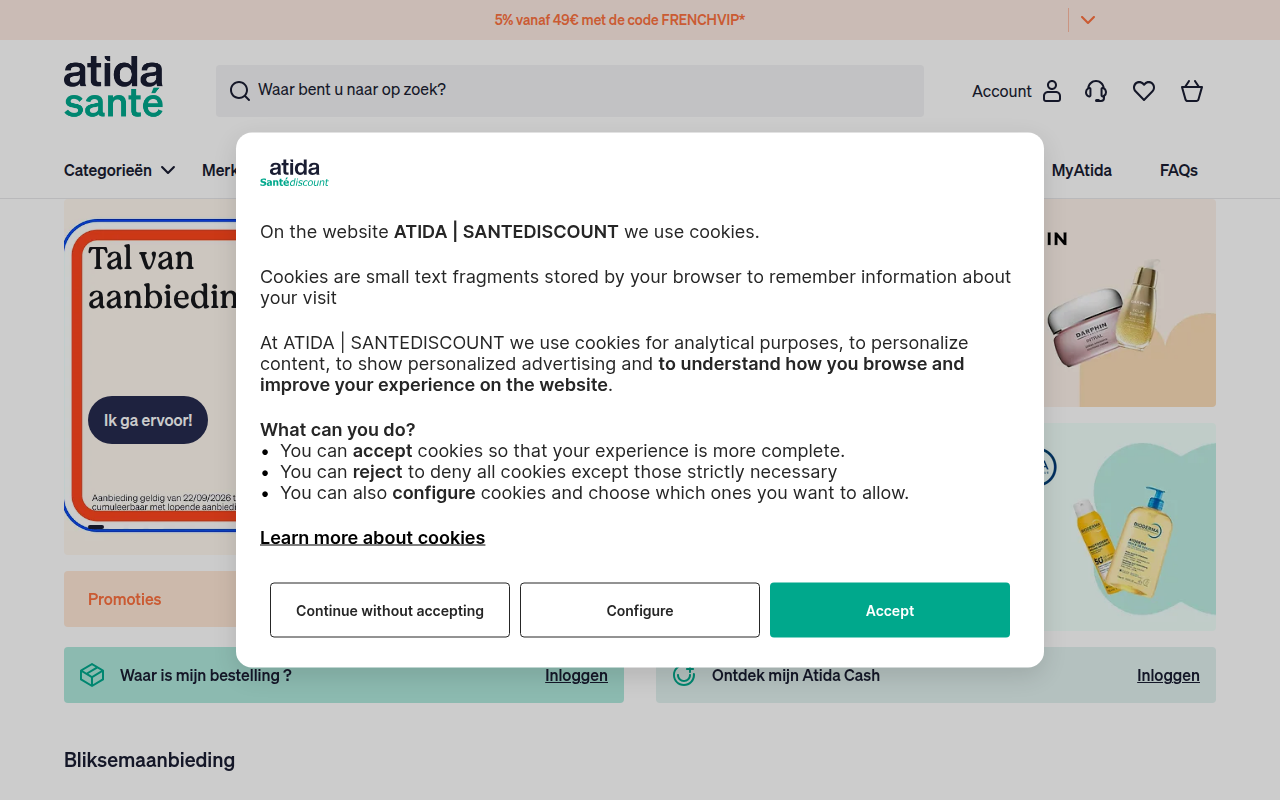
Task: Click the search magnifier icon
Action: coord(240,91)
